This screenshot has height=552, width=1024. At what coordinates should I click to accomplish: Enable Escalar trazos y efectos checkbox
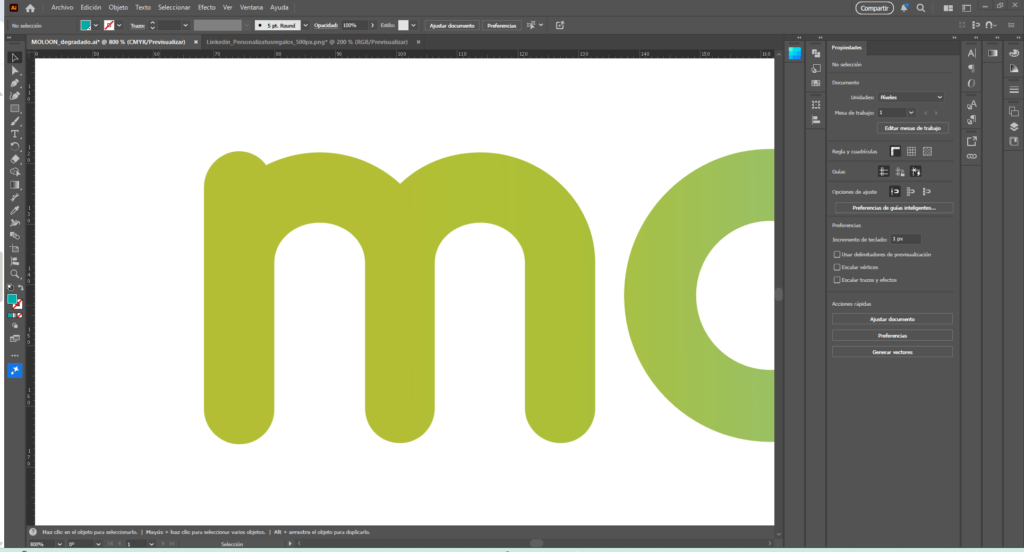837,280
